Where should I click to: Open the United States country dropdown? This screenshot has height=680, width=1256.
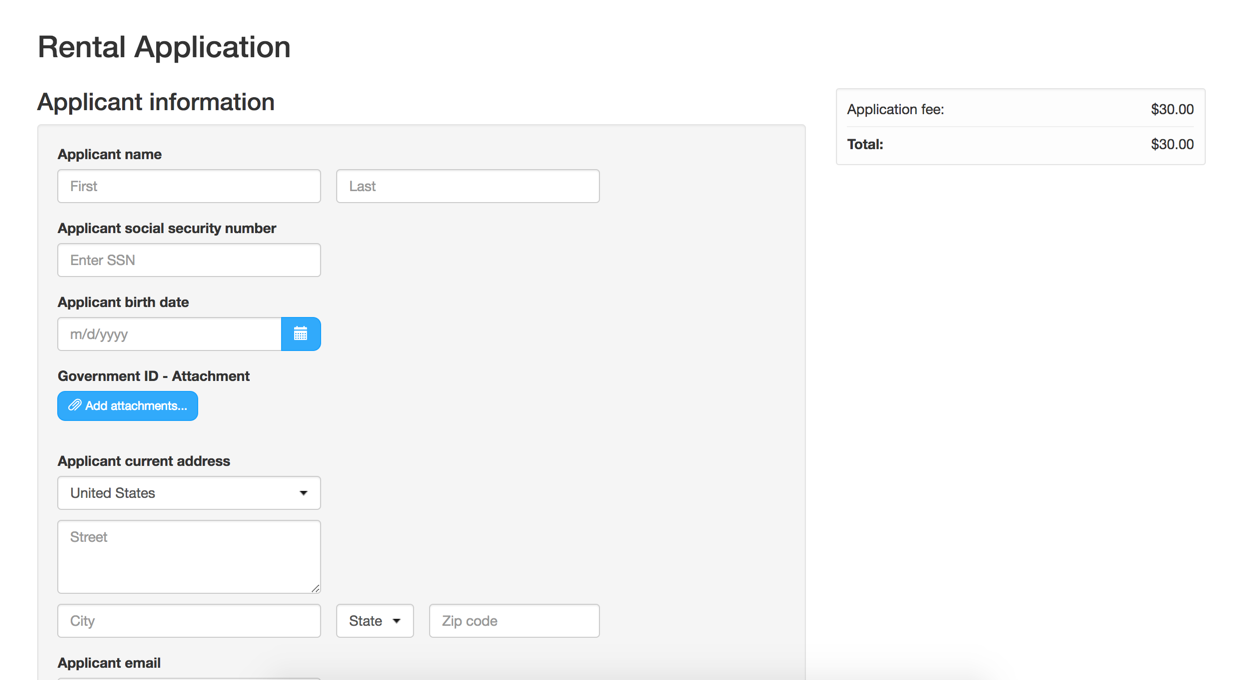(x=189, y=493)
